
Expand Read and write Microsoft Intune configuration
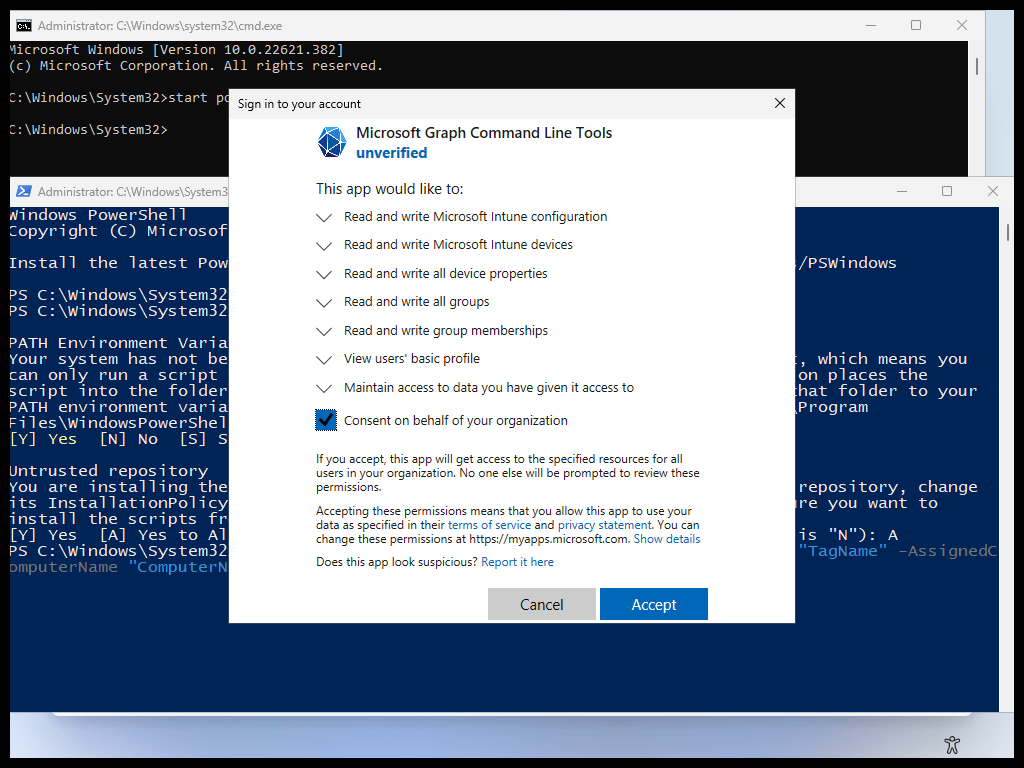click(323, 217)
